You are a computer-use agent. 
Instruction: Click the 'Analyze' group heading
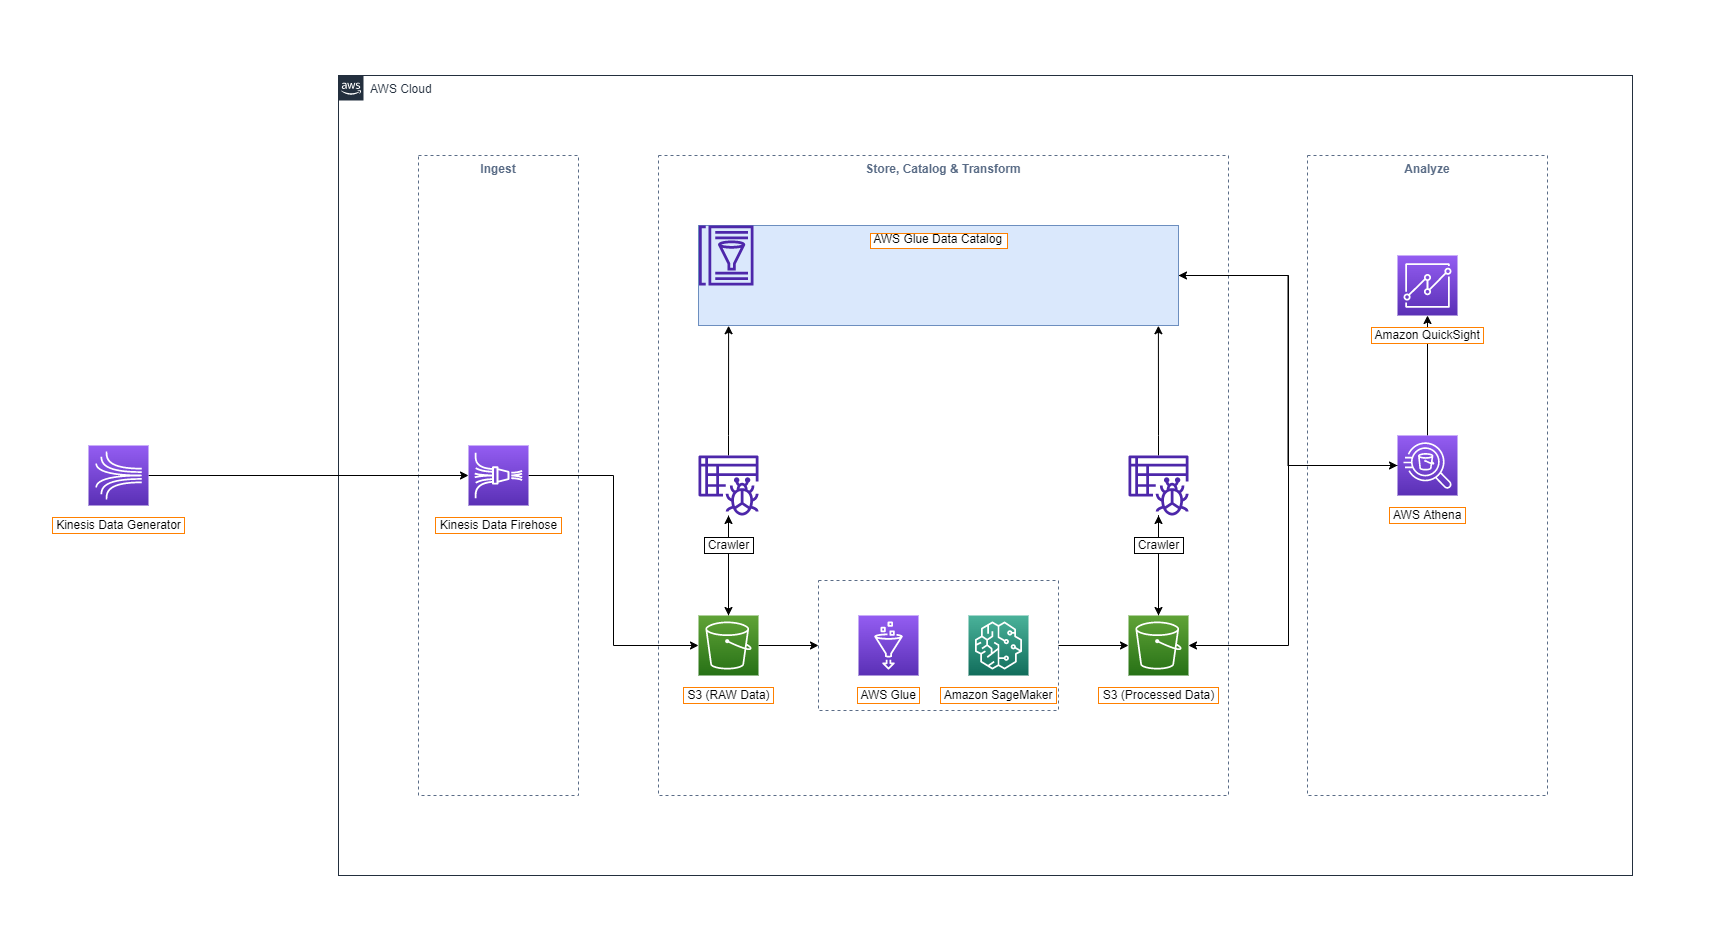coord(1427,169)
